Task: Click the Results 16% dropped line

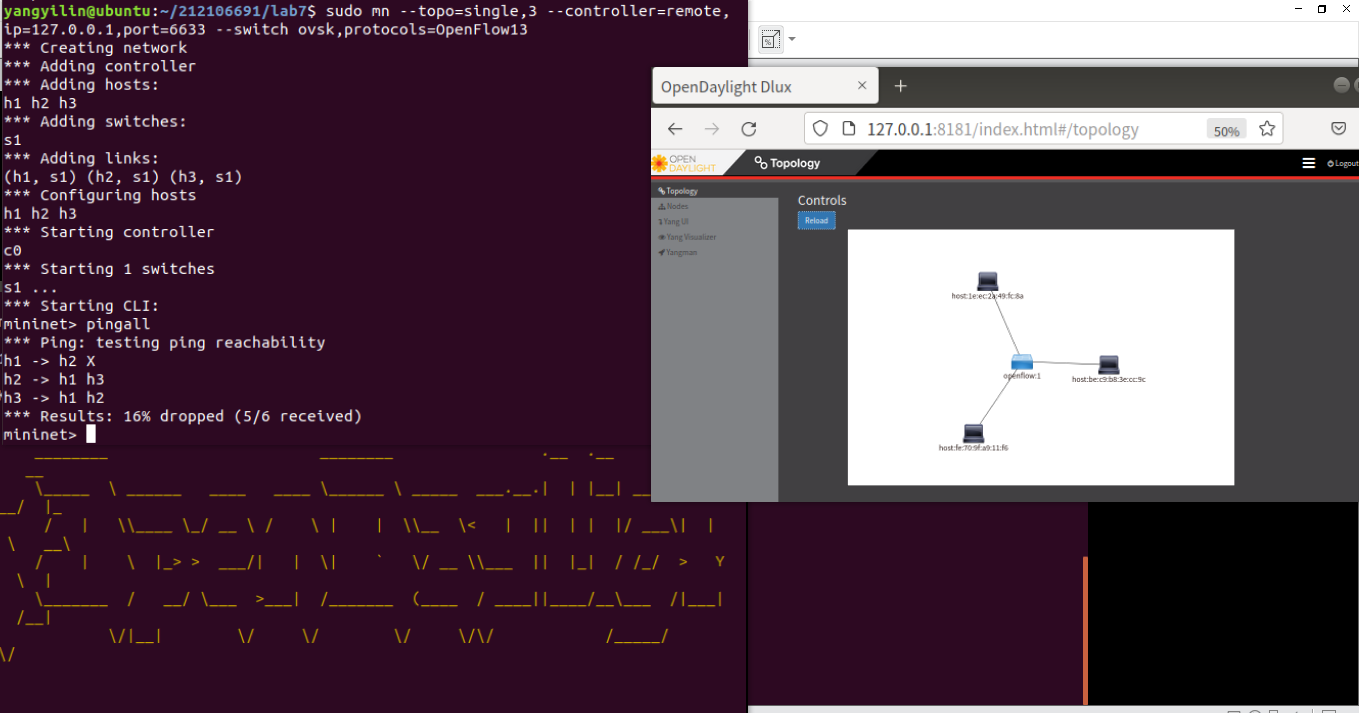Action: pos(183,416)
